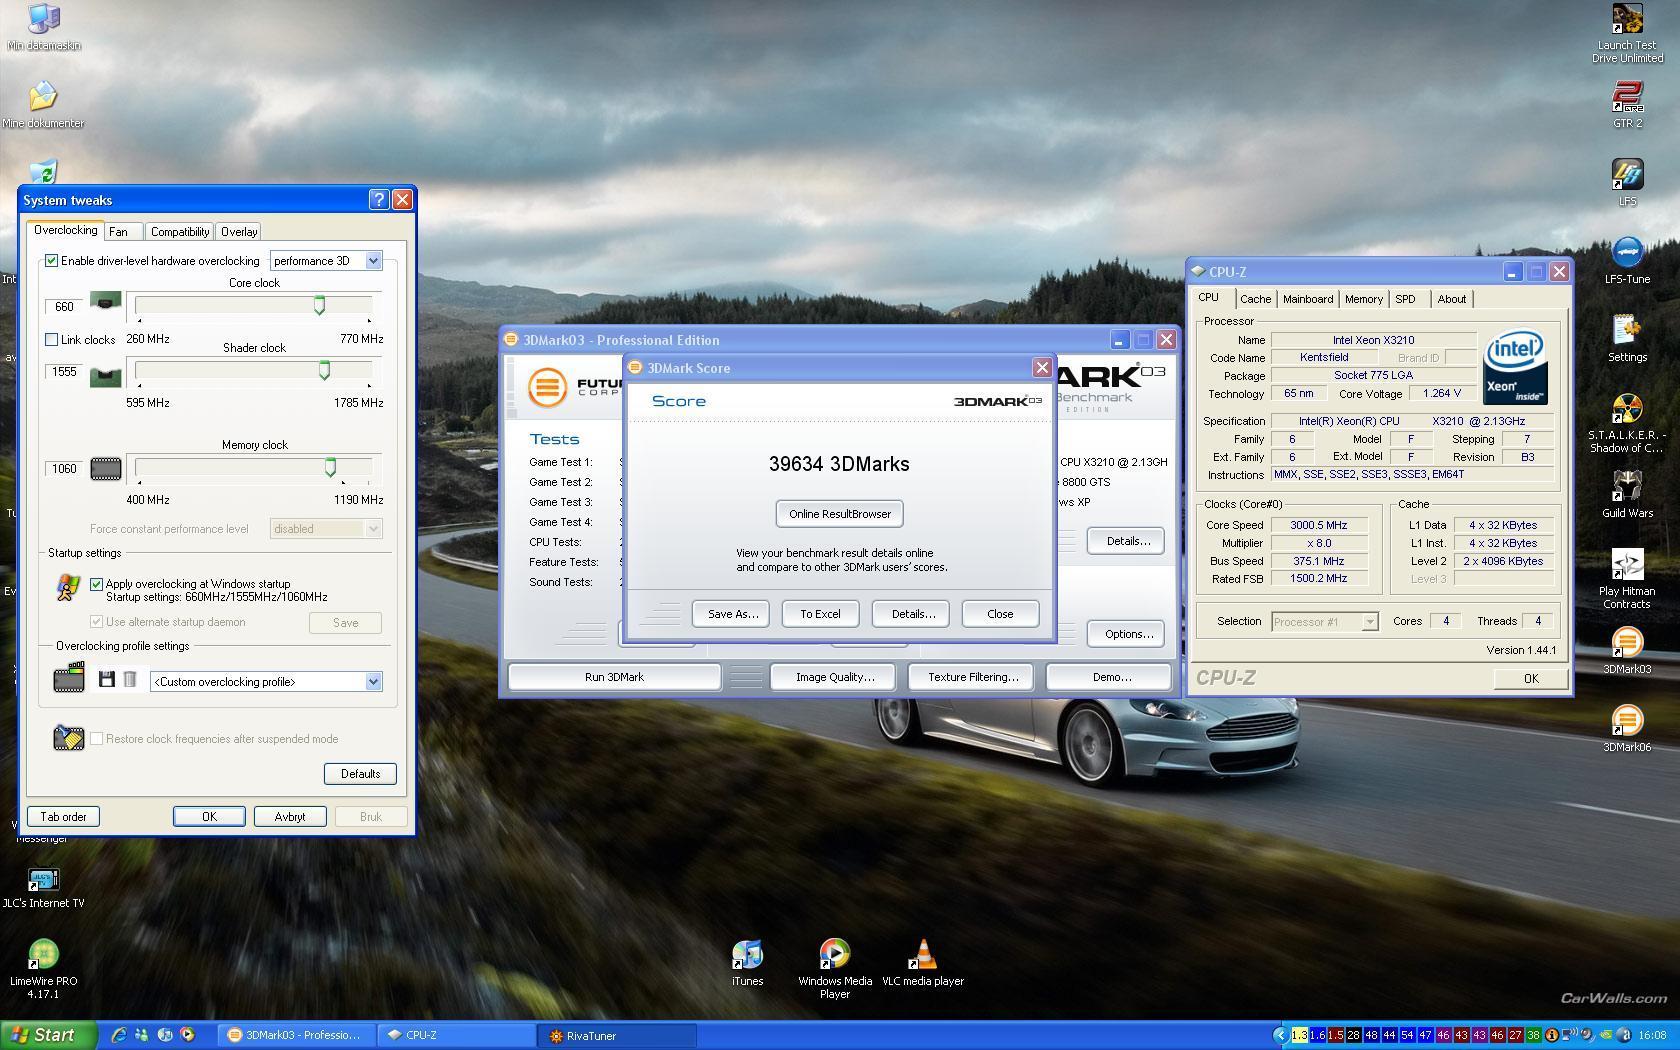
Task: Open 3DMark06 desktop shortcut
Action: pyautogui.click(x=1627, y=728)
